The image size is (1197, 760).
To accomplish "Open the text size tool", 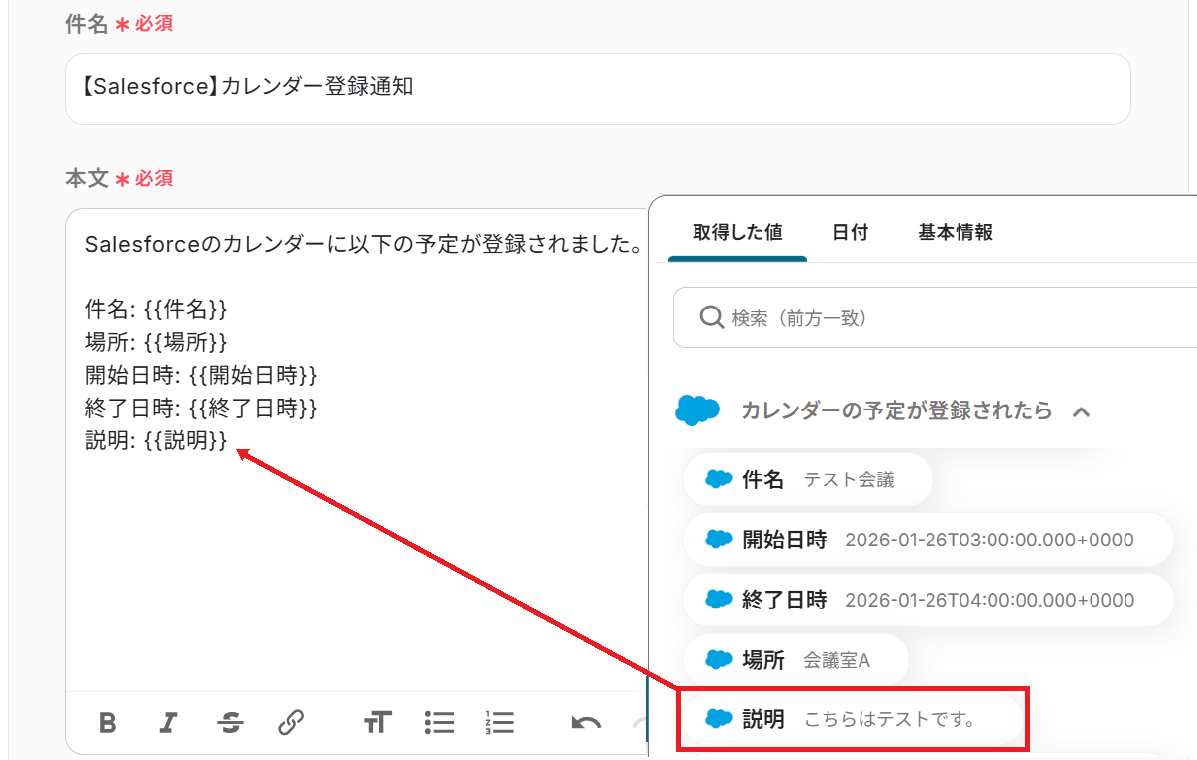I will [378, 722].
